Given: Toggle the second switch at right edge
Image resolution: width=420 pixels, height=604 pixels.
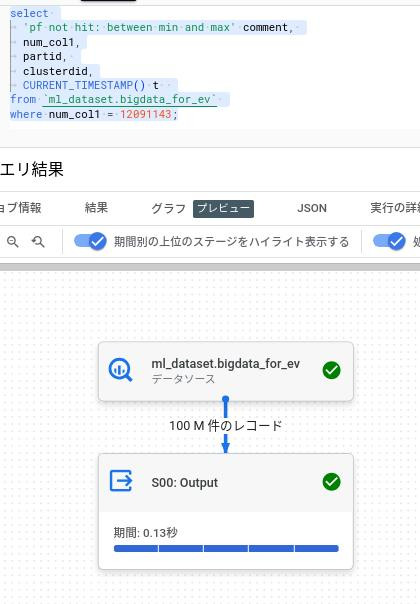Looking at the screenshot, I should click(389, 242).
